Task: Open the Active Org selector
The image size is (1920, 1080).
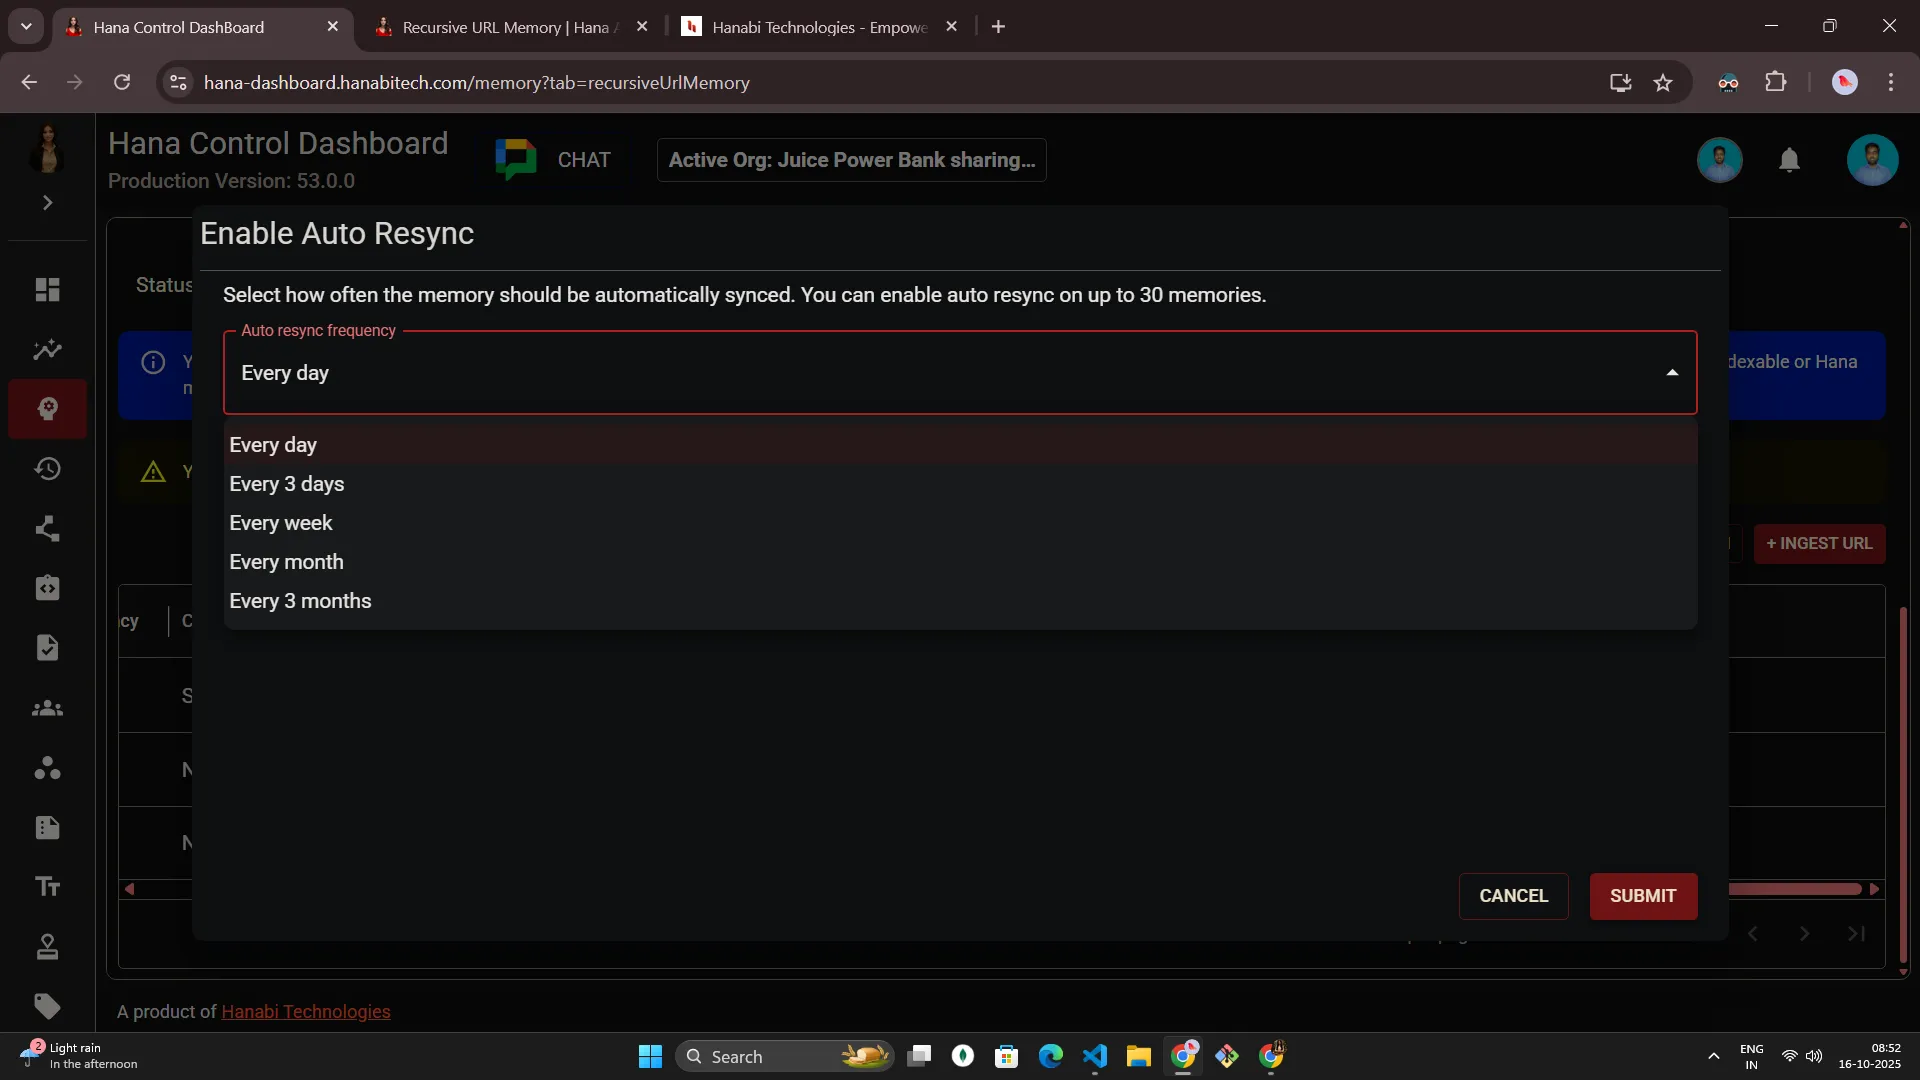Action: (x=851, y=160)
